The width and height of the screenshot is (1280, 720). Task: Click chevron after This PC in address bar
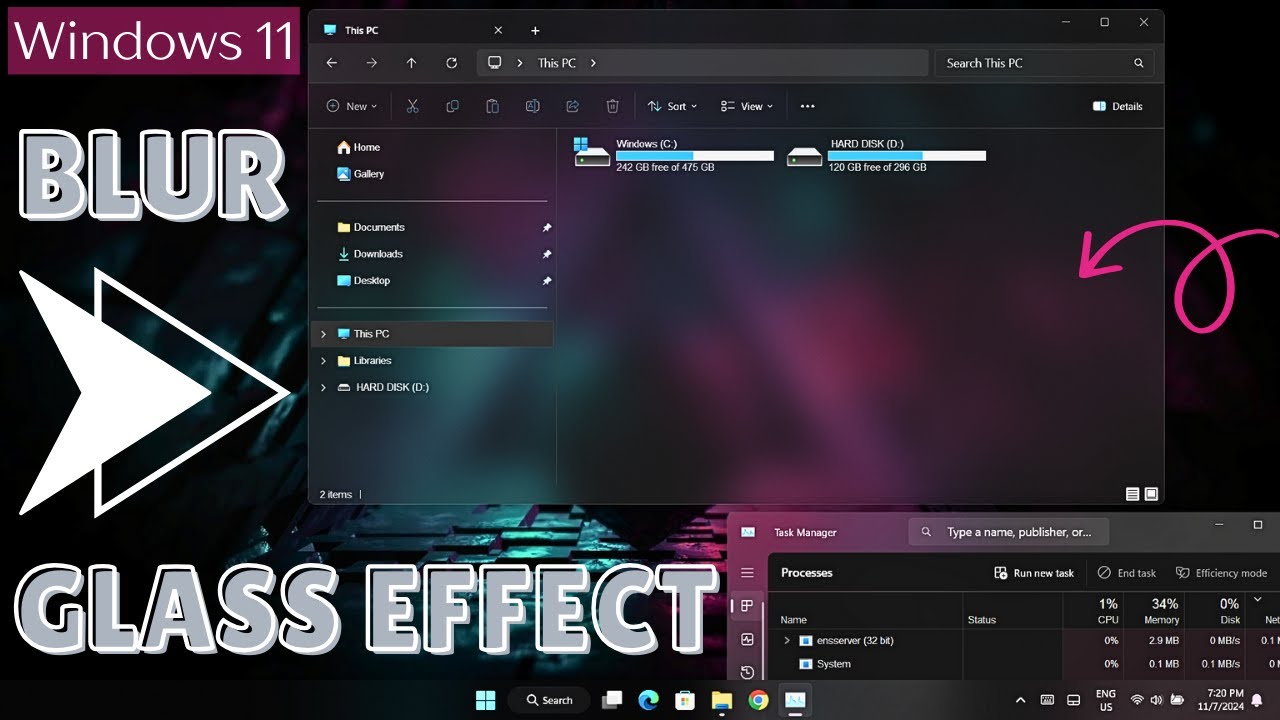[x=593, y=63]
